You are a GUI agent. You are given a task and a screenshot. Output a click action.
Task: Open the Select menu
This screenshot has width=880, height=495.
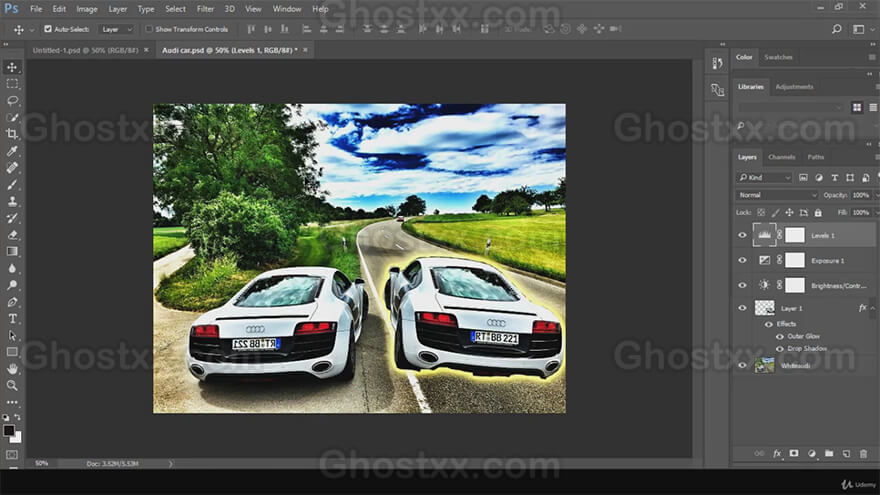[175, 9]
